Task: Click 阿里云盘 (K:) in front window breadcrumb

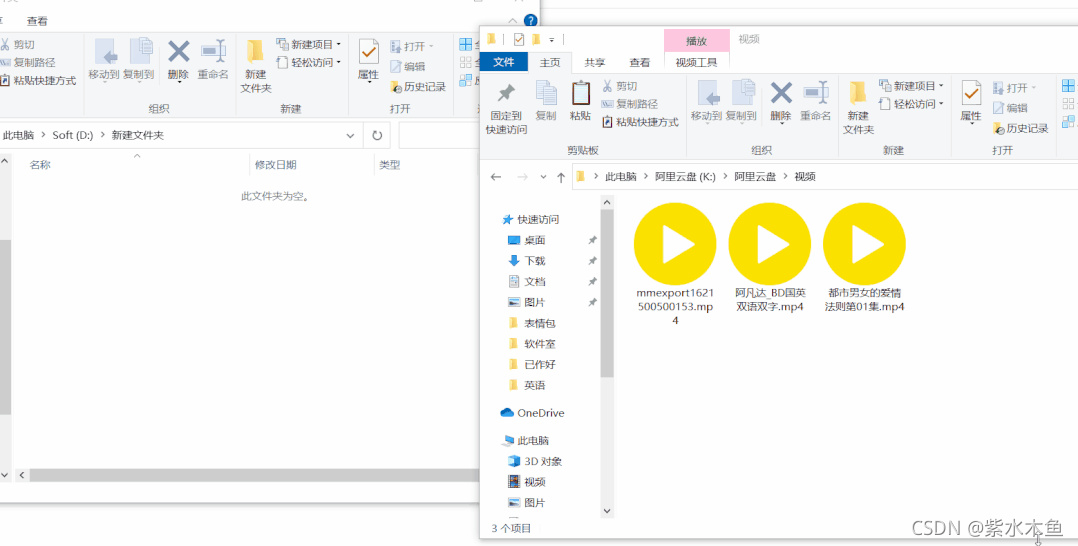Action: point(685,177)
